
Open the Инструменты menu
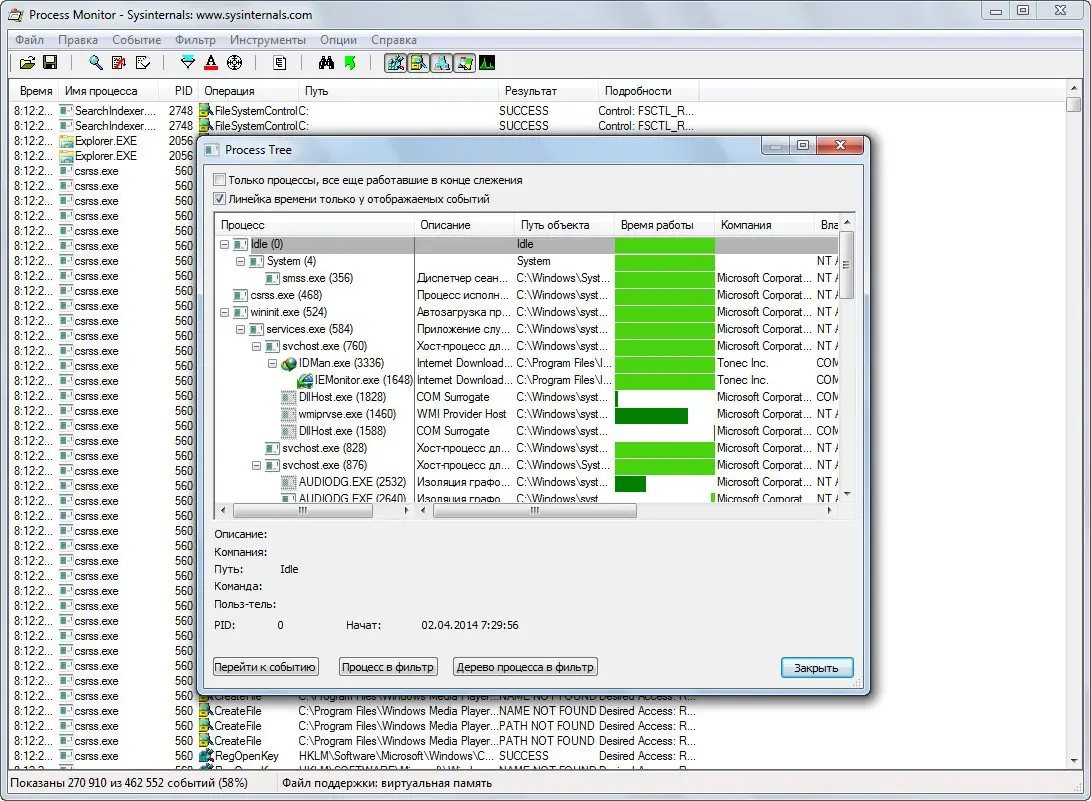coord(268,40)
